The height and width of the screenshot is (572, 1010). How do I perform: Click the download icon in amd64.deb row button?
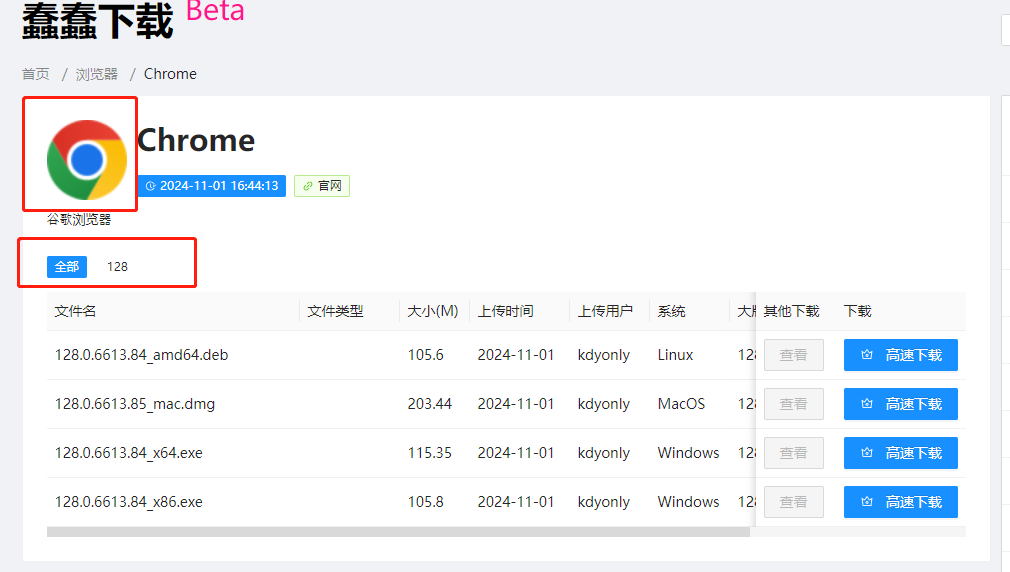coord(867,355)
